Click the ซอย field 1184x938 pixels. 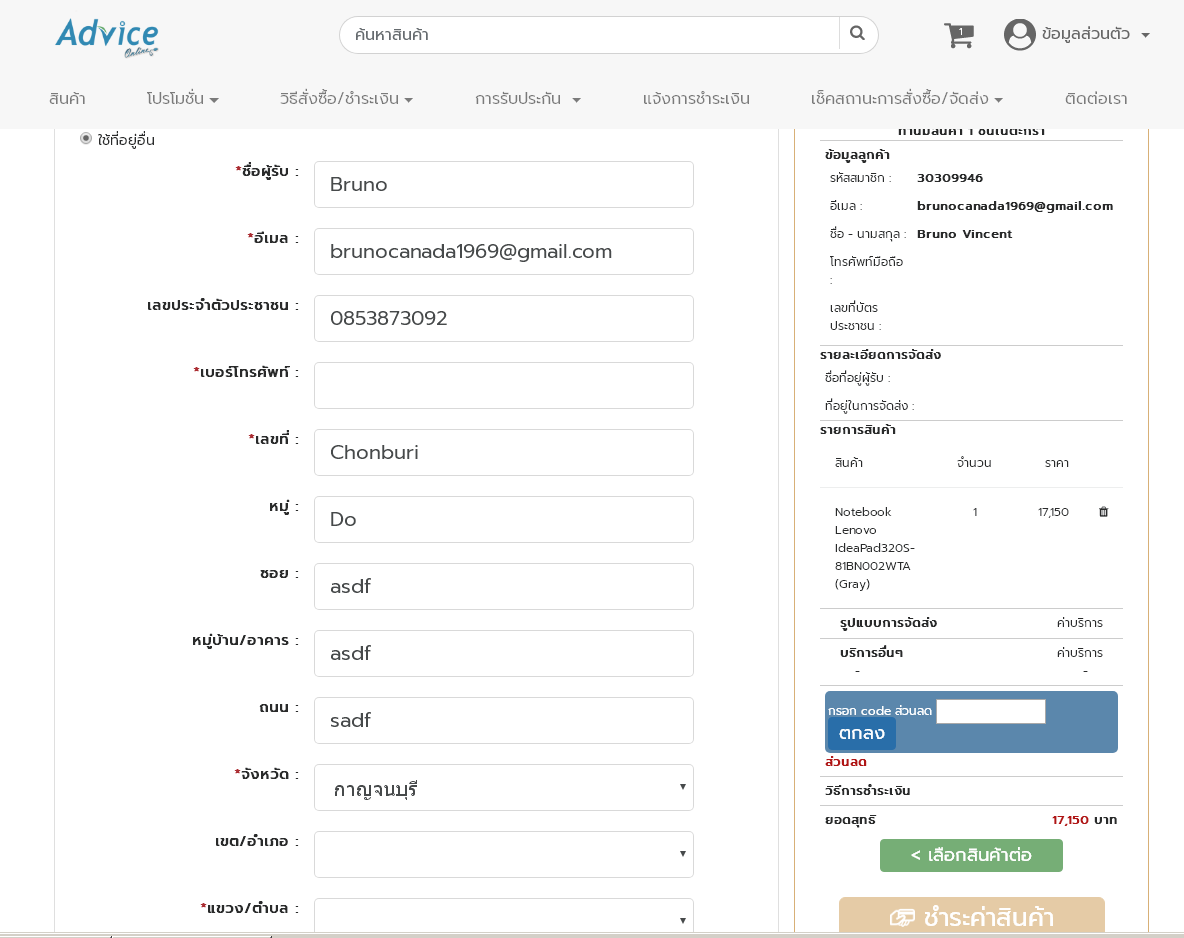(504, 586)
